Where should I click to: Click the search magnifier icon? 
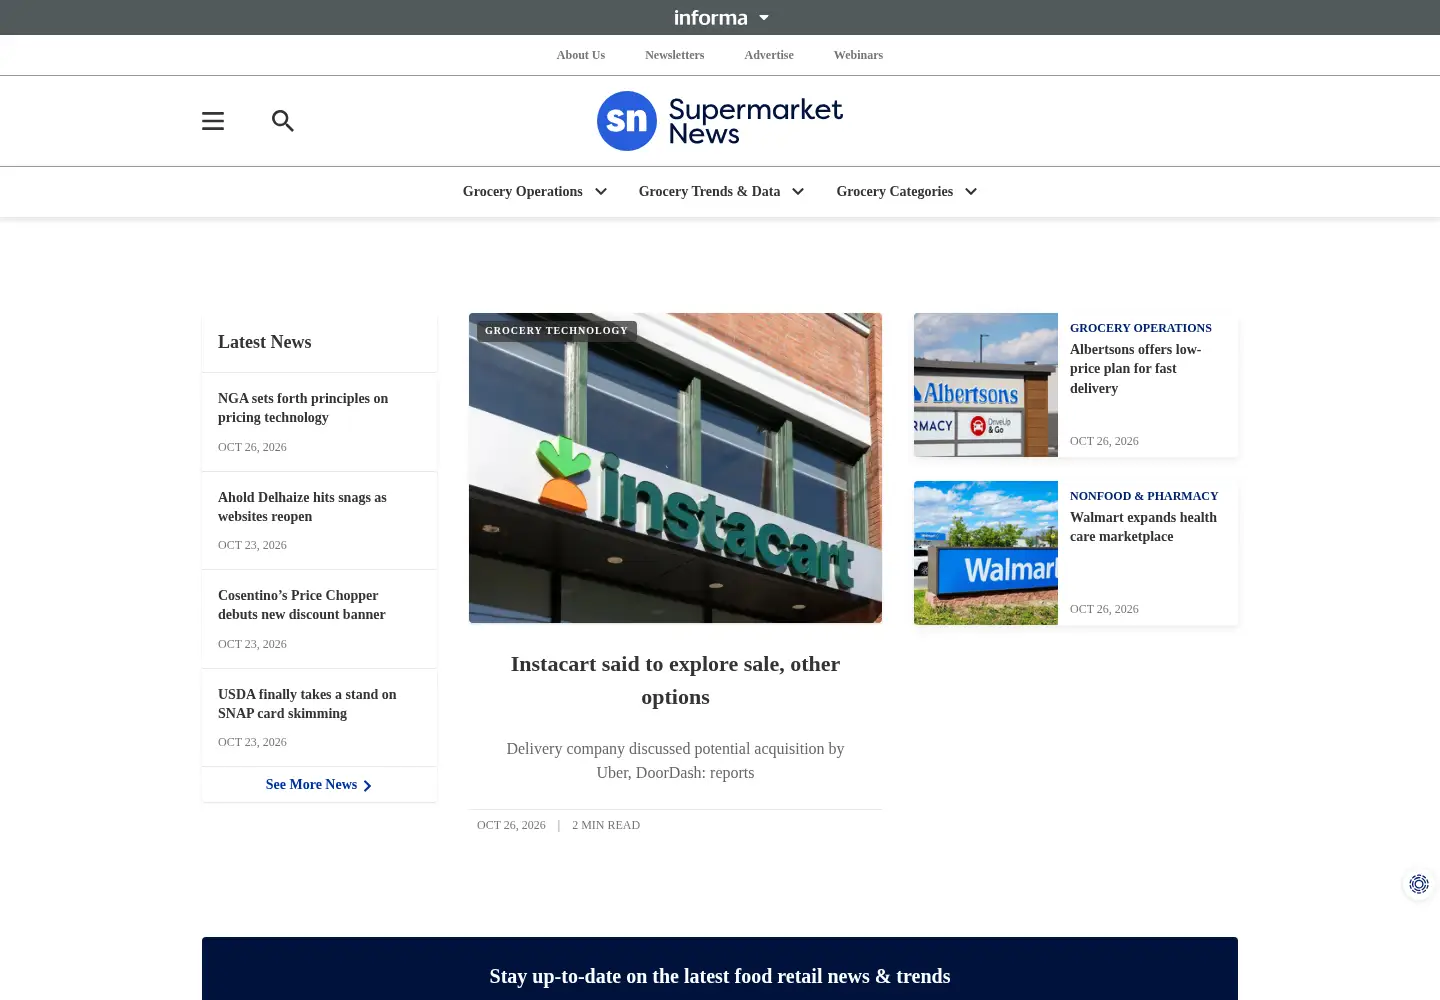pos(283,121)
